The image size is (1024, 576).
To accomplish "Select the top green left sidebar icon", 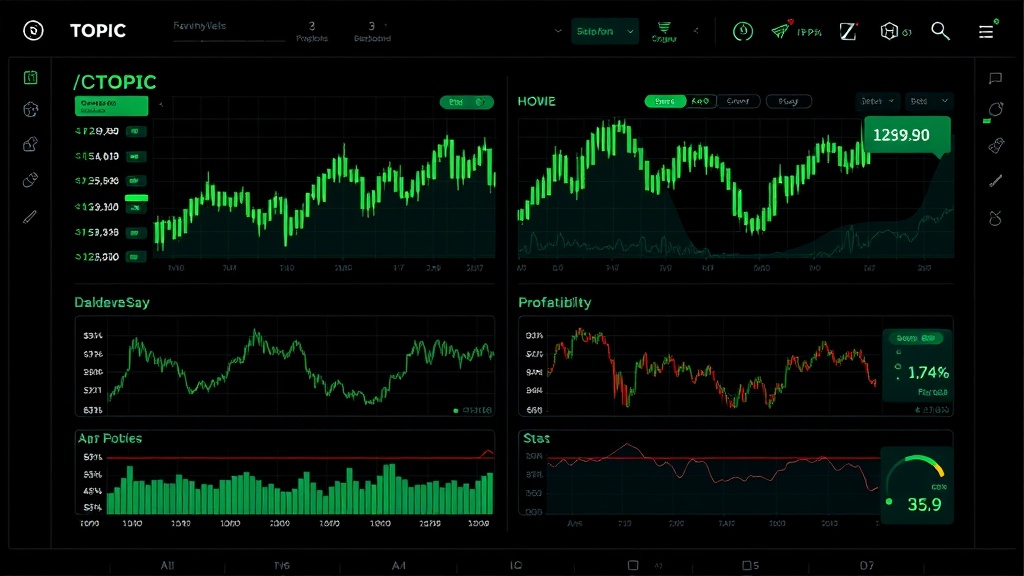I will 31,78.
